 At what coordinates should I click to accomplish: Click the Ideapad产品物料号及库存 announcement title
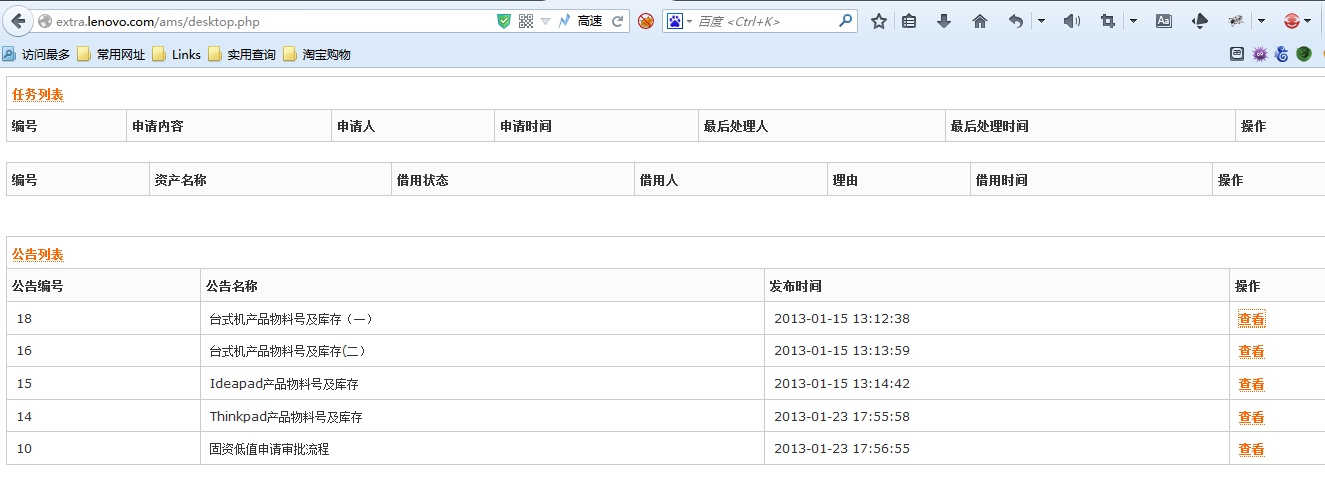[284, 384]
